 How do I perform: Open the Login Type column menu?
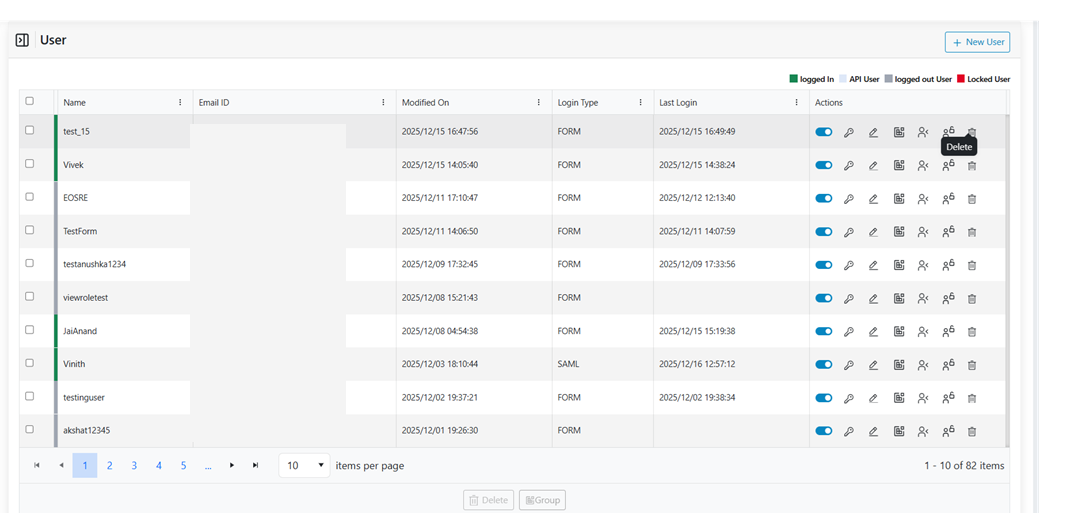[640, 102]
